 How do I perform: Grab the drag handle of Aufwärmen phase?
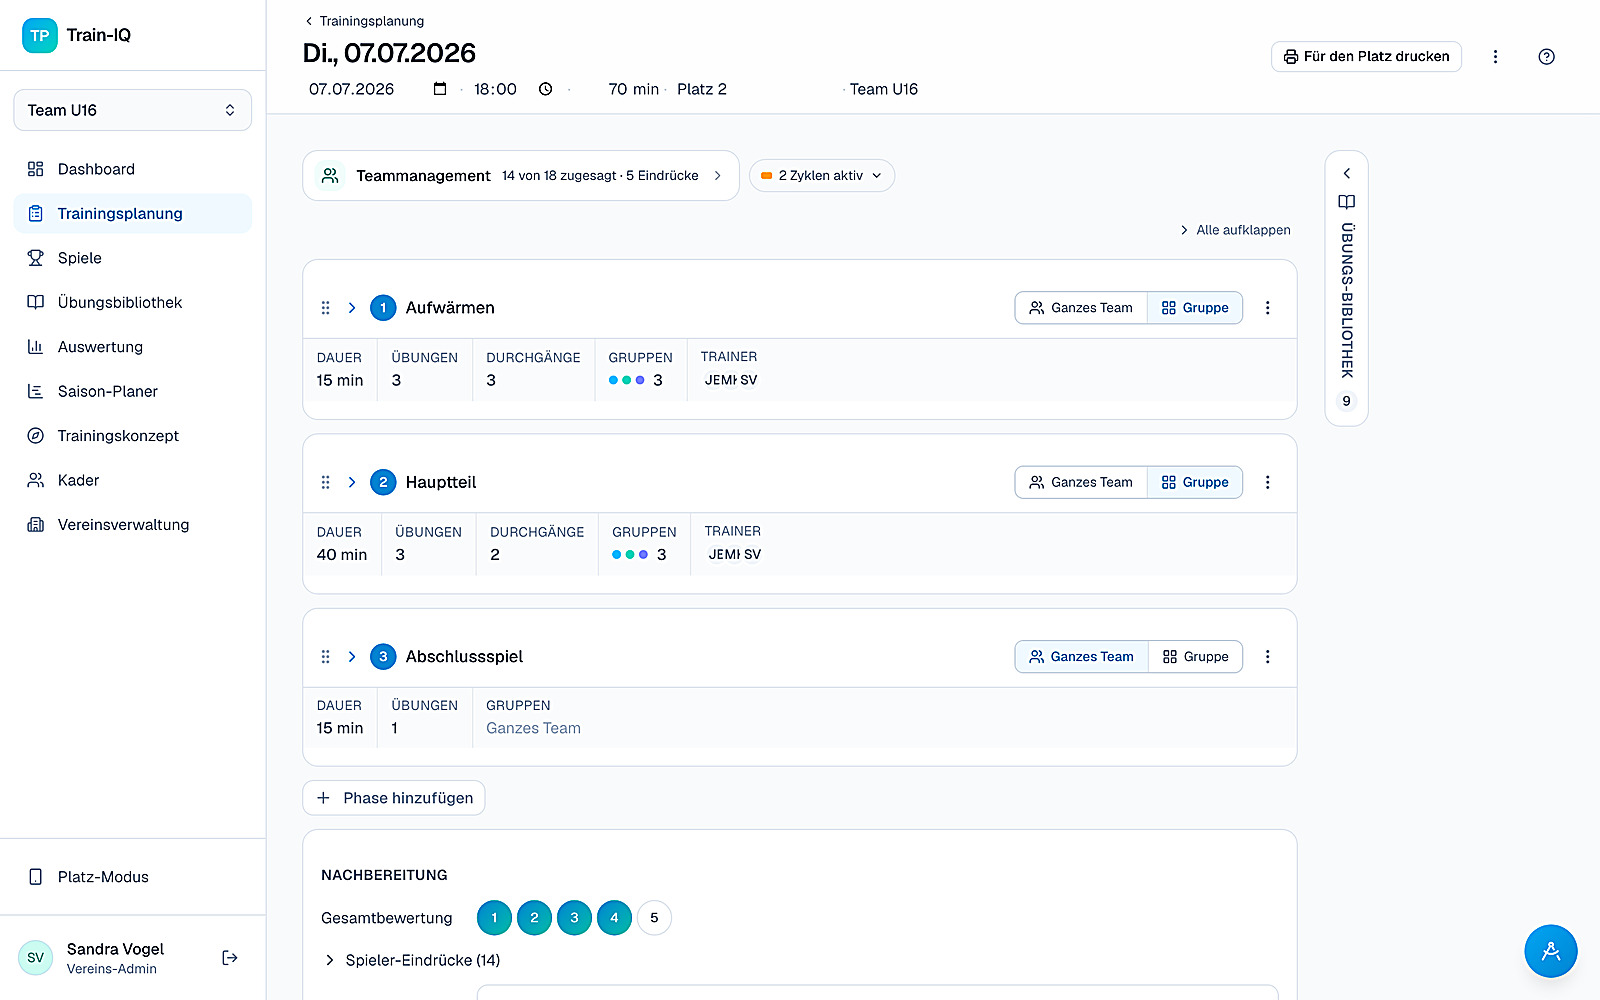point(325,308)
